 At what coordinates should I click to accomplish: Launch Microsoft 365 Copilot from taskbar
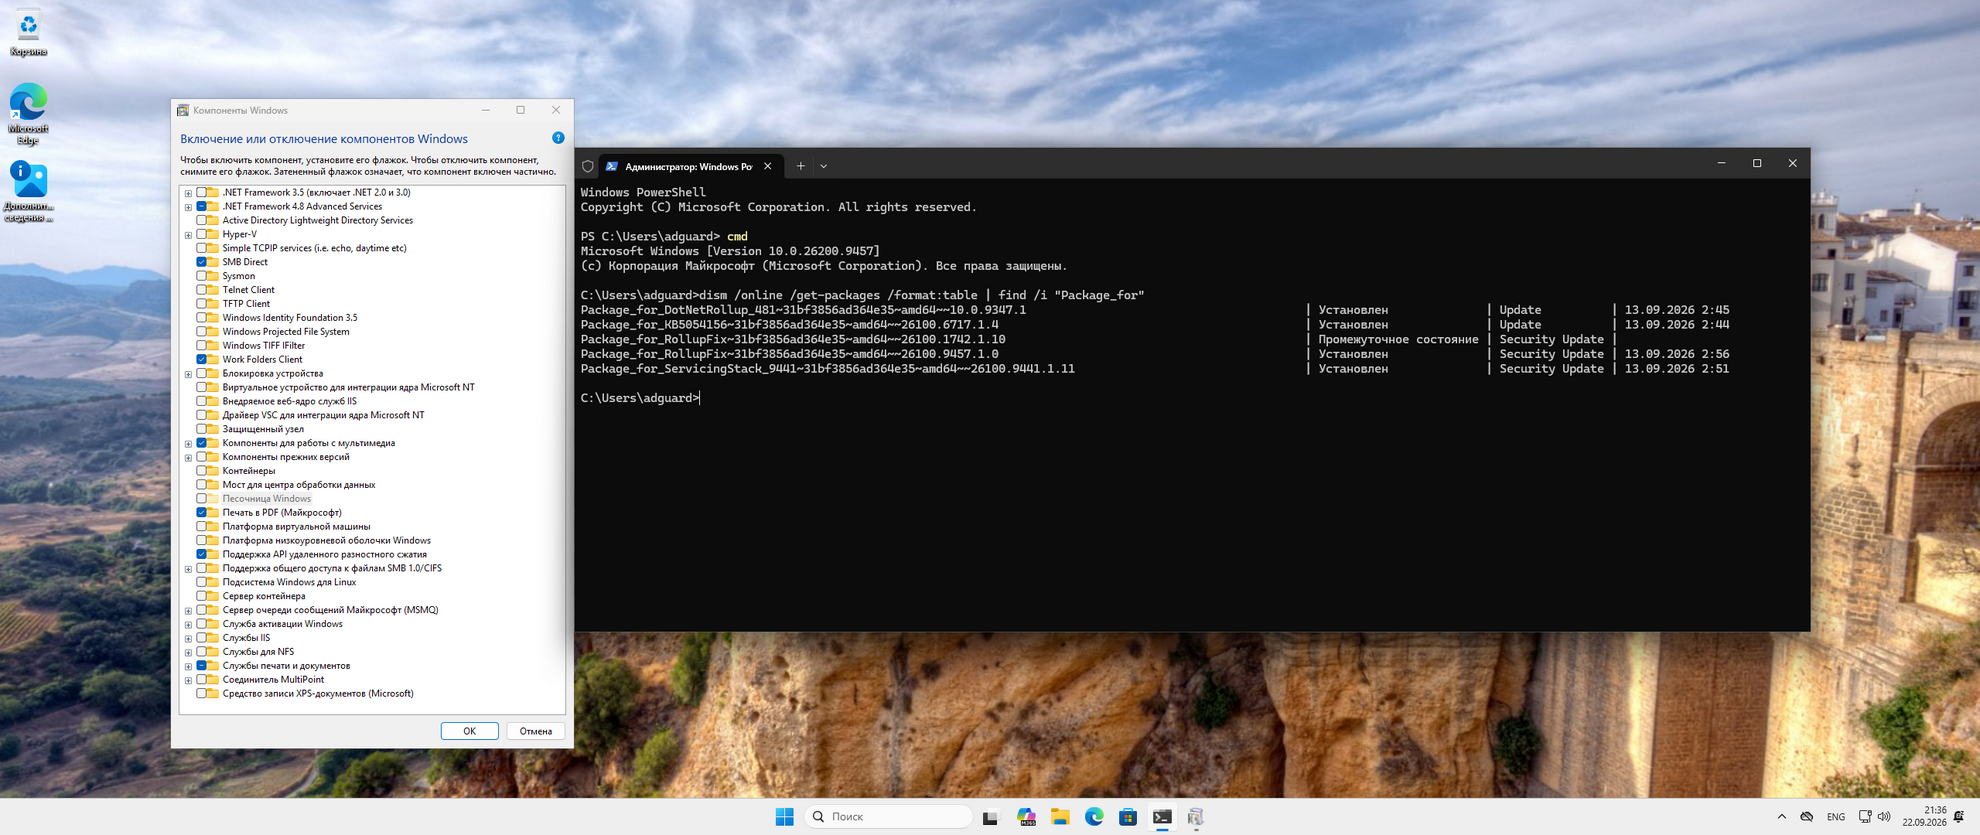1026,817
